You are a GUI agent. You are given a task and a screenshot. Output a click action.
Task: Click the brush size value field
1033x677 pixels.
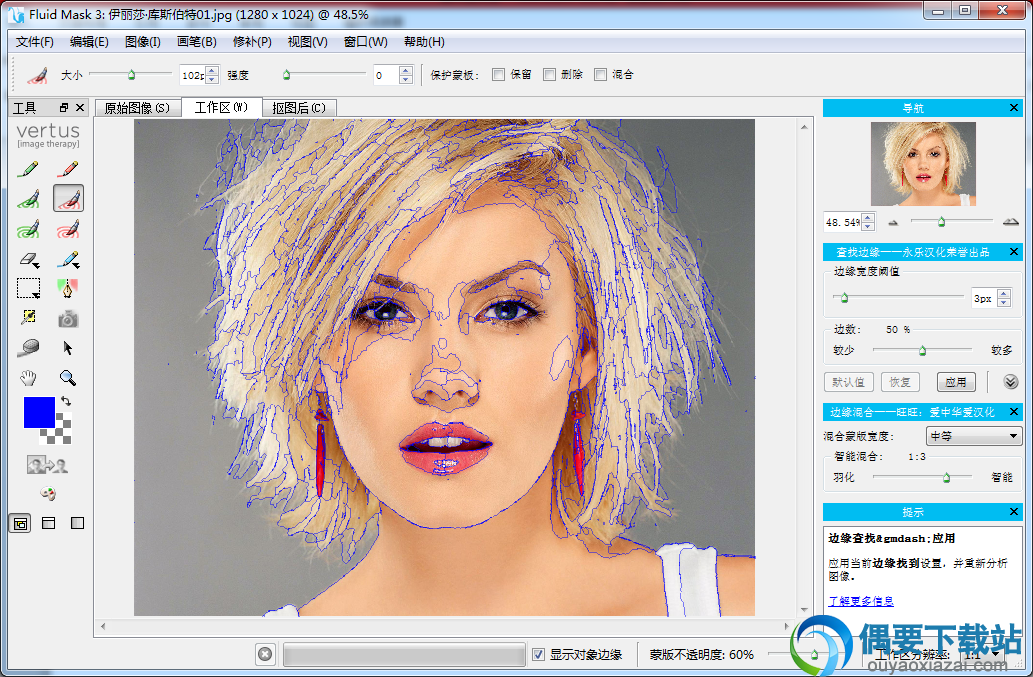[192, 75]
